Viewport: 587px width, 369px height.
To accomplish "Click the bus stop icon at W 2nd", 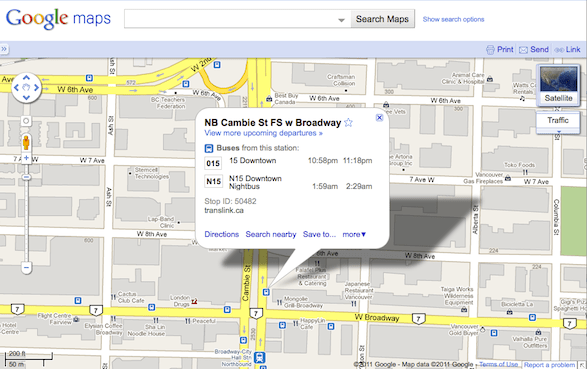I will click(x=217, y=65).
